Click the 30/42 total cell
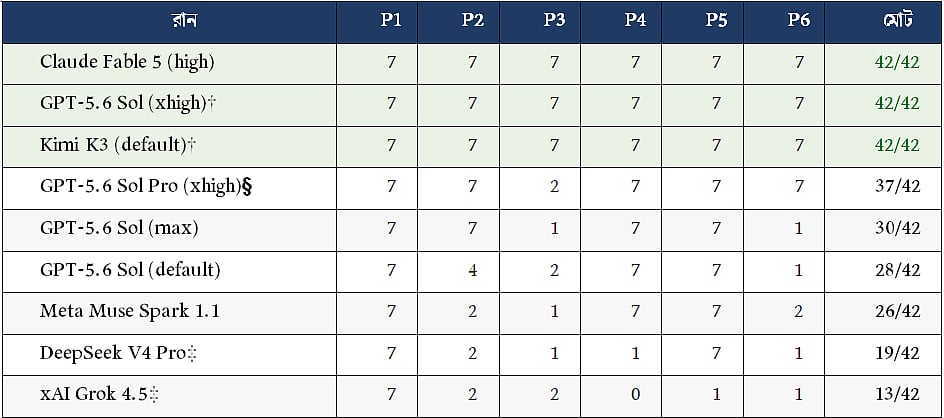Image resolution: width=944 pixels, height=418 pixels. pos(897,228)
